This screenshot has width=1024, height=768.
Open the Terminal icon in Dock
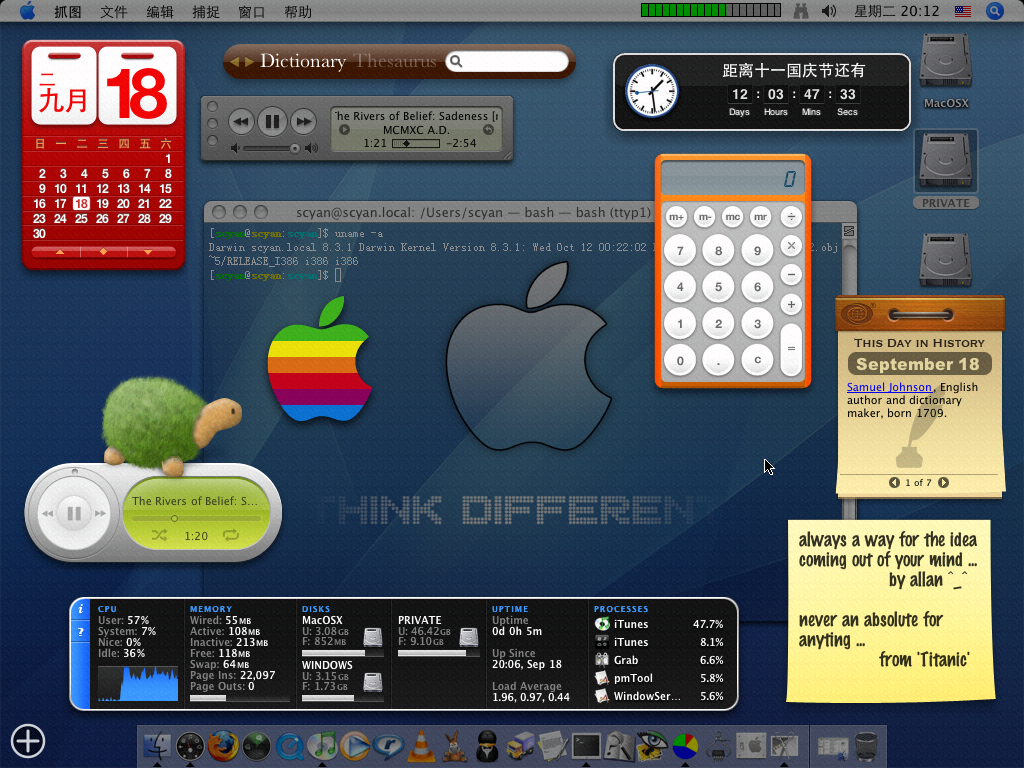pos(586,745)
